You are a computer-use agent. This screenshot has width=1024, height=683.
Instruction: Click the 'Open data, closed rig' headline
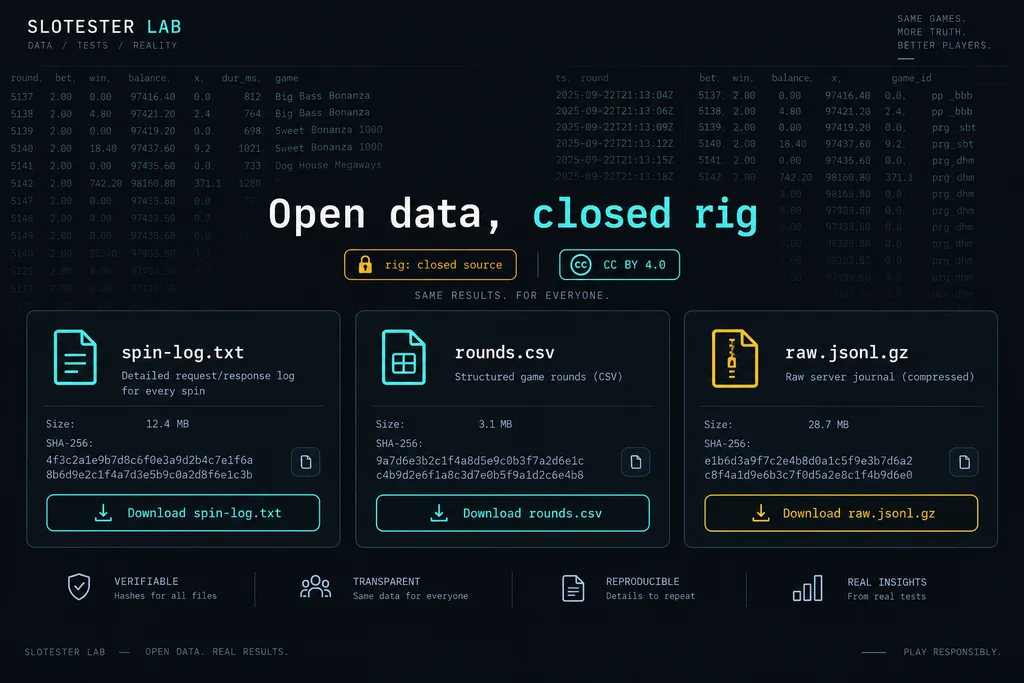(513, 214)
